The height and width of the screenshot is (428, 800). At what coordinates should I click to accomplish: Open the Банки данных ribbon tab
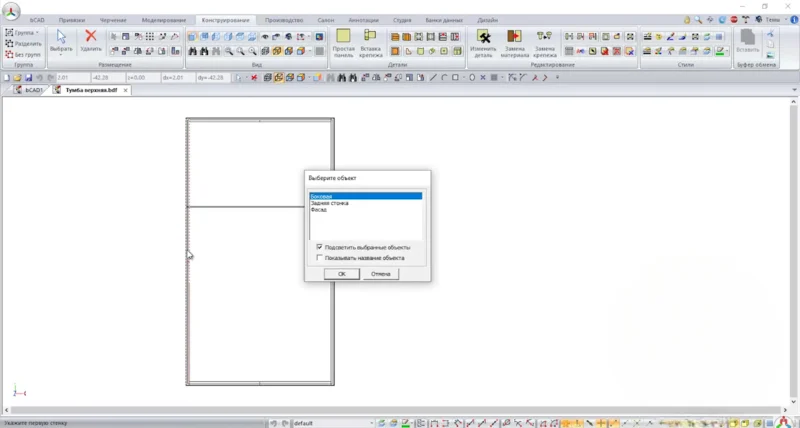pos(444,20)
